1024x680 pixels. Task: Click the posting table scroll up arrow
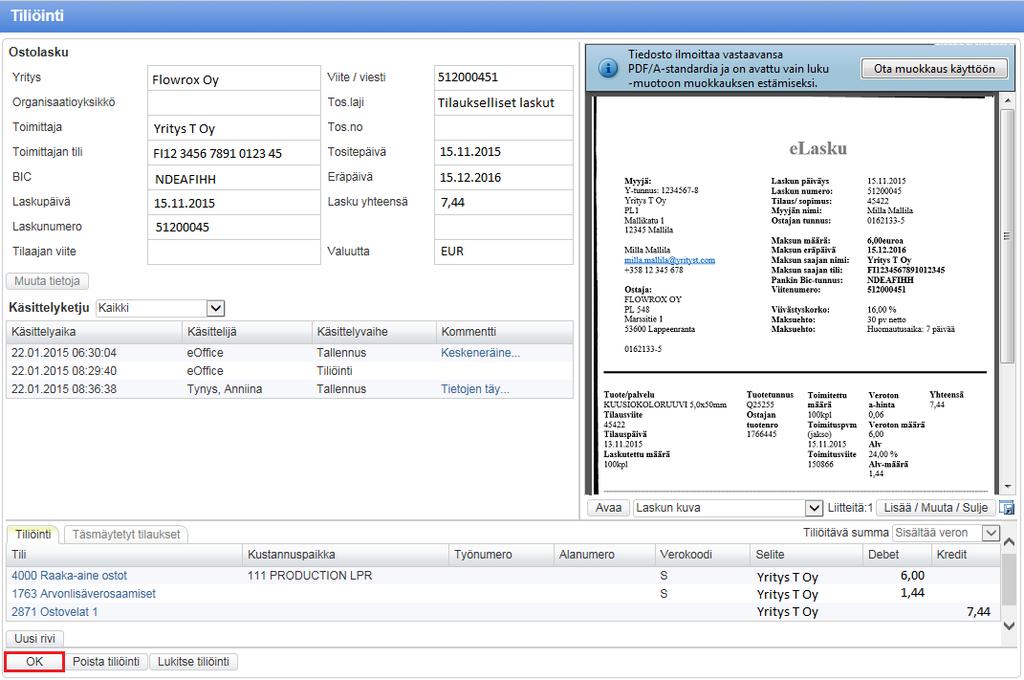1009,542
